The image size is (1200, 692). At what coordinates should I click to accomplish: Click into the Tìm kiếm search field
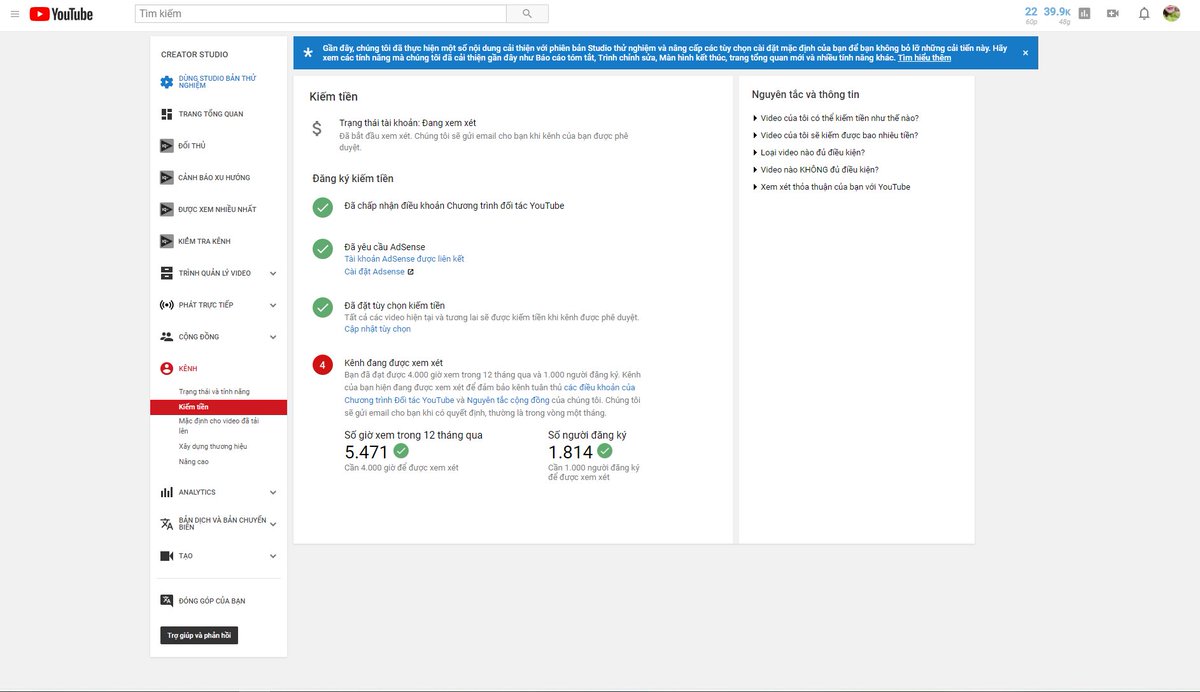320,14
